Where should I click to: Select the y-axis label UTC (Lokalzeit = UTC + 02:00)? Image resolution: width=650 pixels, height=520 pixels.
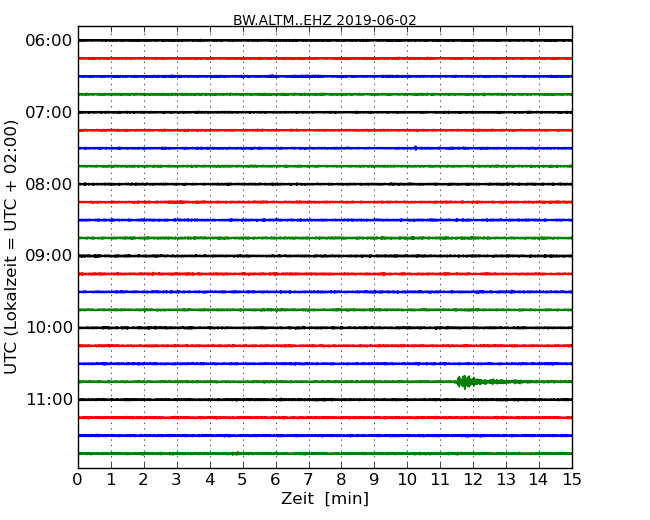[x=10, y=247]
